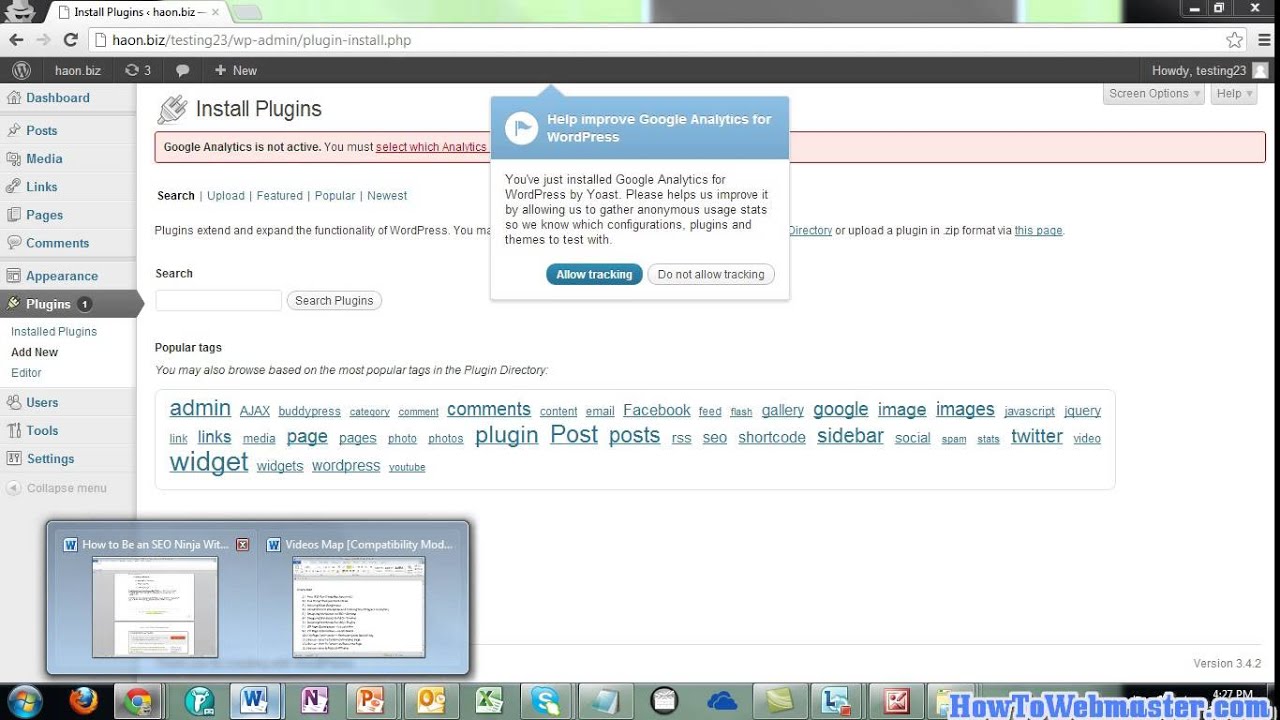The width and height of the screenshot is (1280, 720).
Task: Switch to the Upload tab
Action: point(226,196)
